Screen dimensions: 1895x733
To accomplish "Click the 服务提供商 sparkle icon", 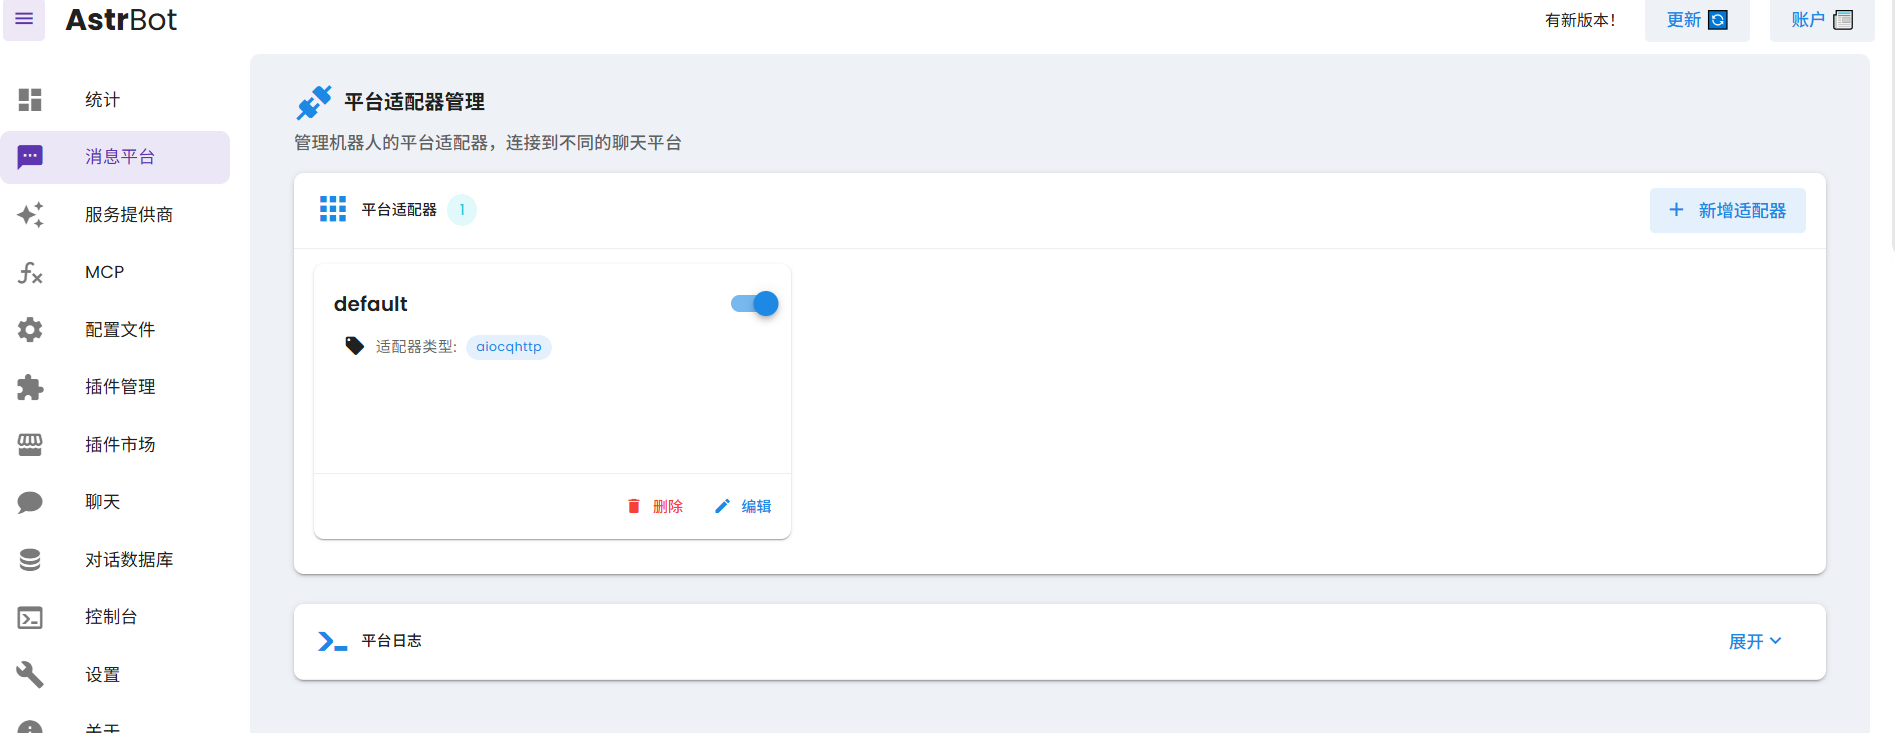I will 30,215.
